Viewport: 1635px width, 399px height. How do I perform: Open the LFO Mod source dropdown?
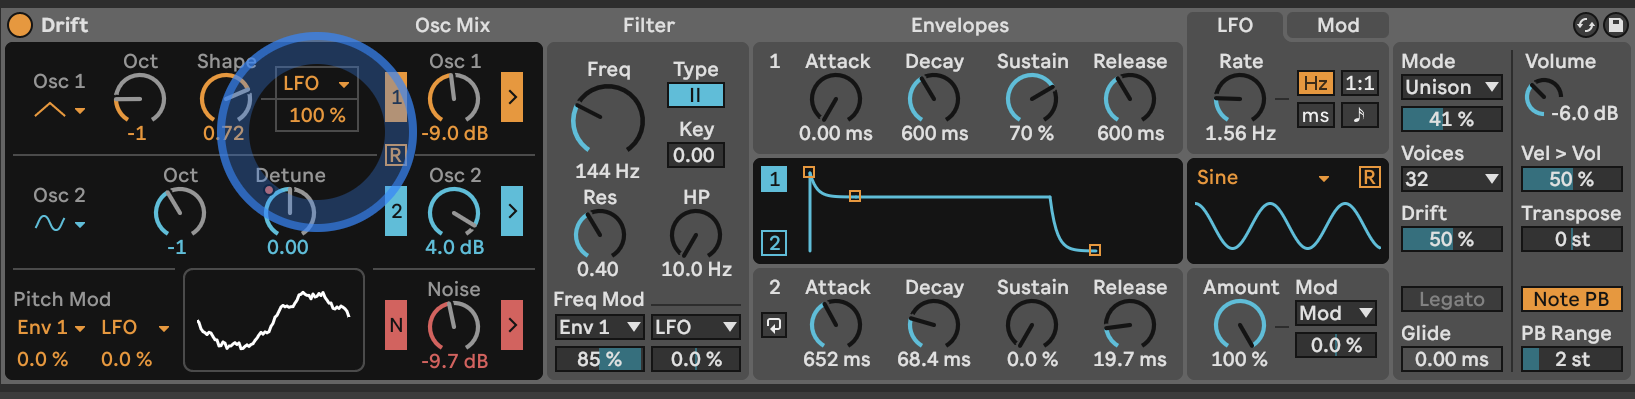pos(1337,313)
